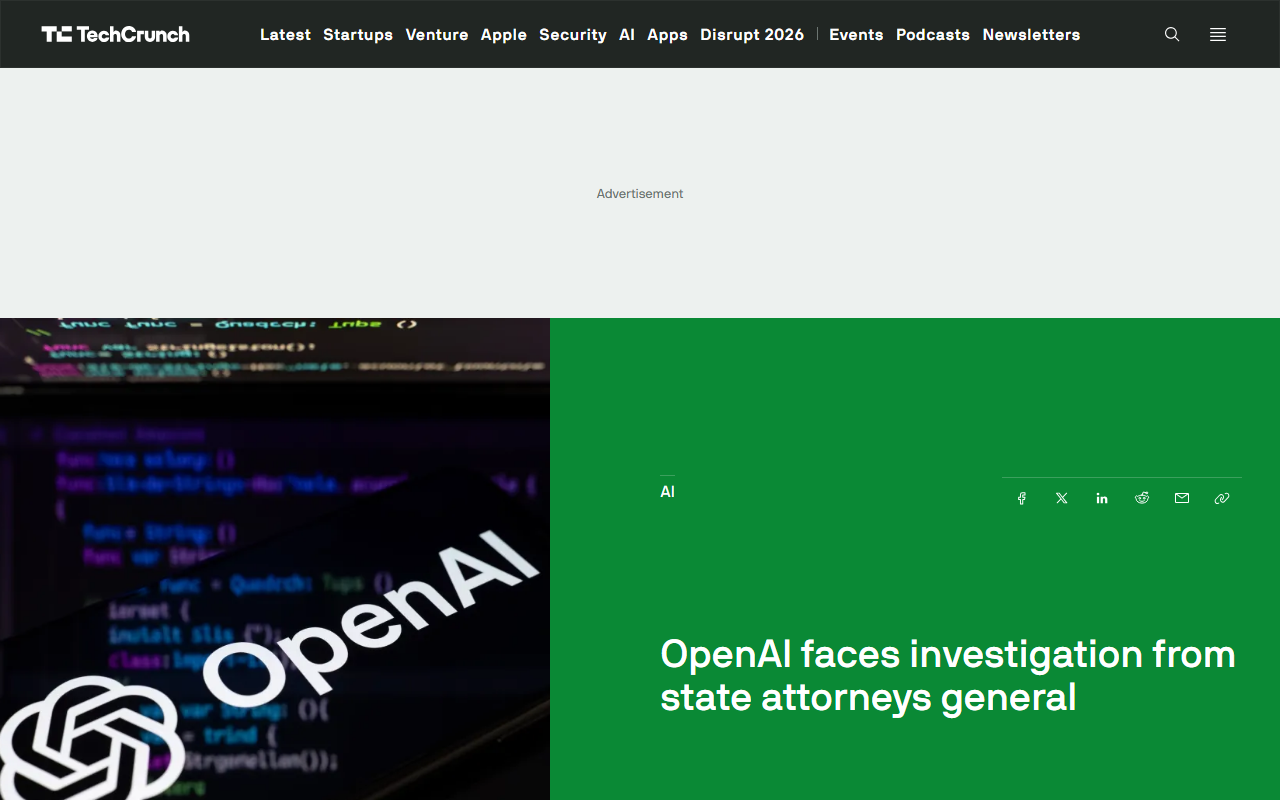Click the Advertisement placeholder label
Viewport: 1280px width, 800px height.
(640, 194)
